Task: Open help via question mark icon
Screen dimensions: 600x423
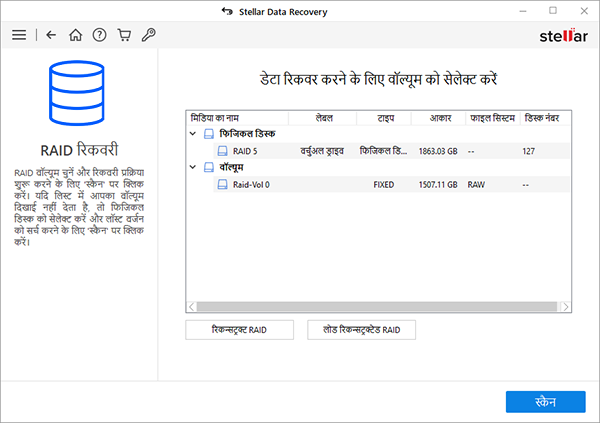Action: click(x=99, y=35)
